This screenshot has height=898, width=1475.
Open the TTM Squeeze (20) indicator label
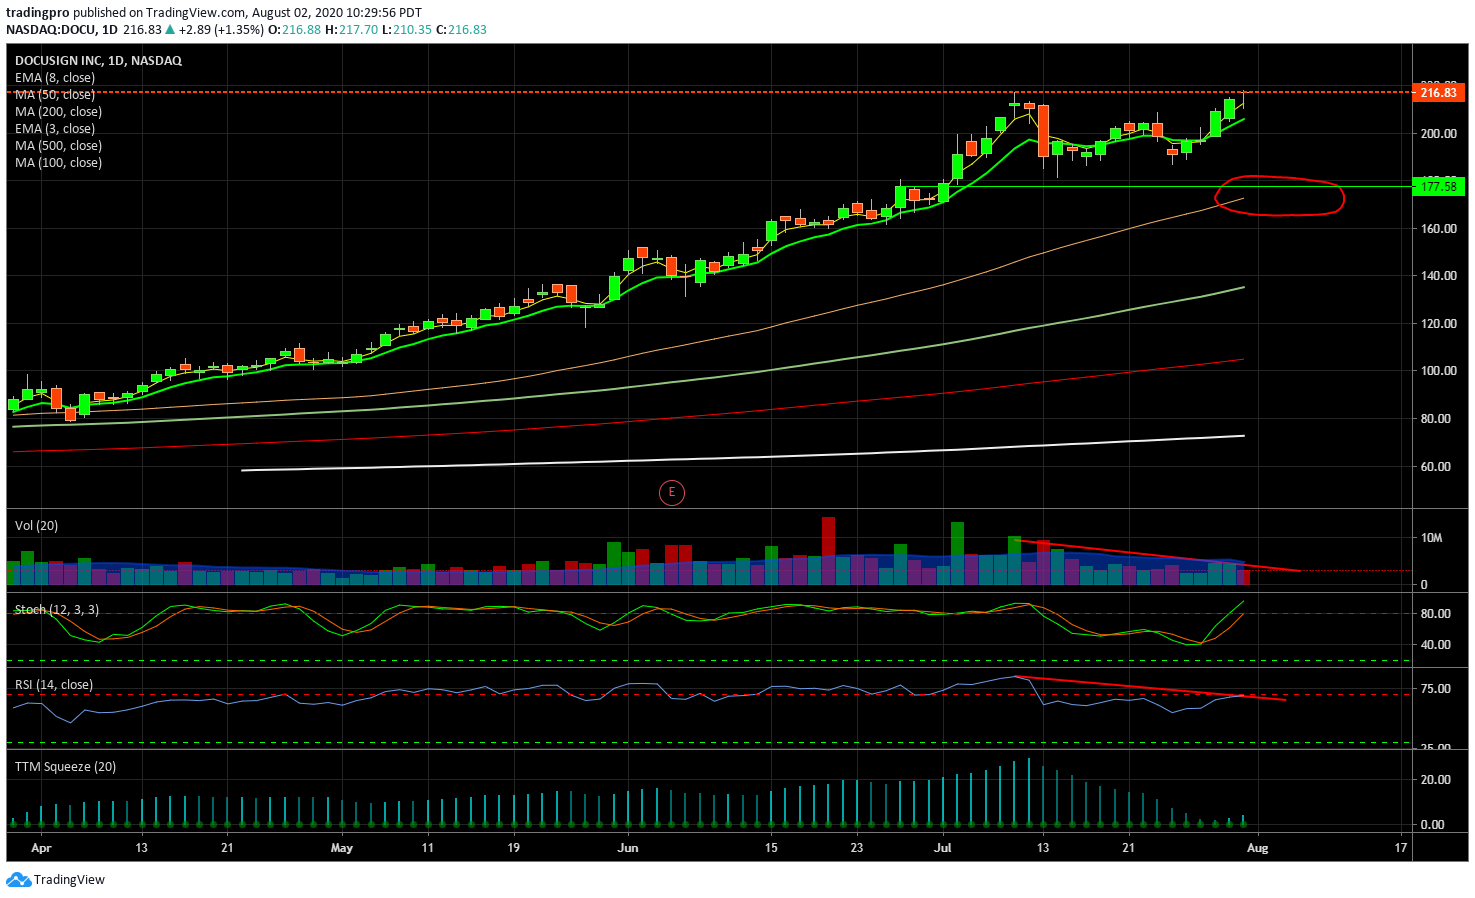65,766
